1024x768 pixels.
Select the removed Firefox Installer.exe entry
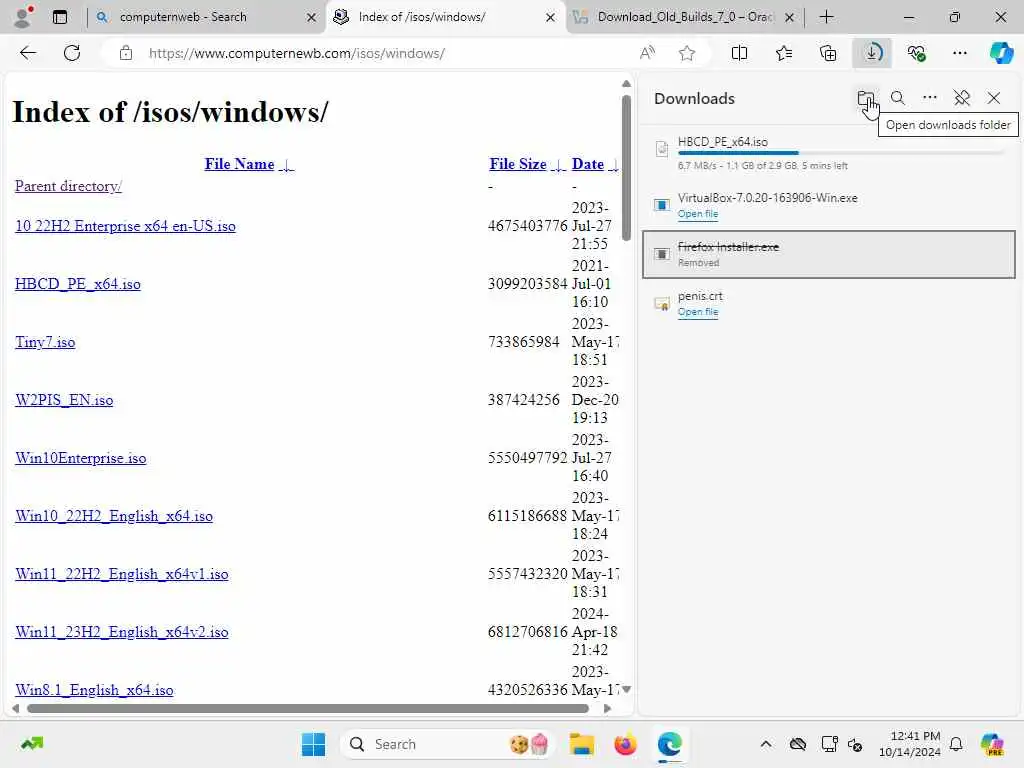click(x=828, y=254)
